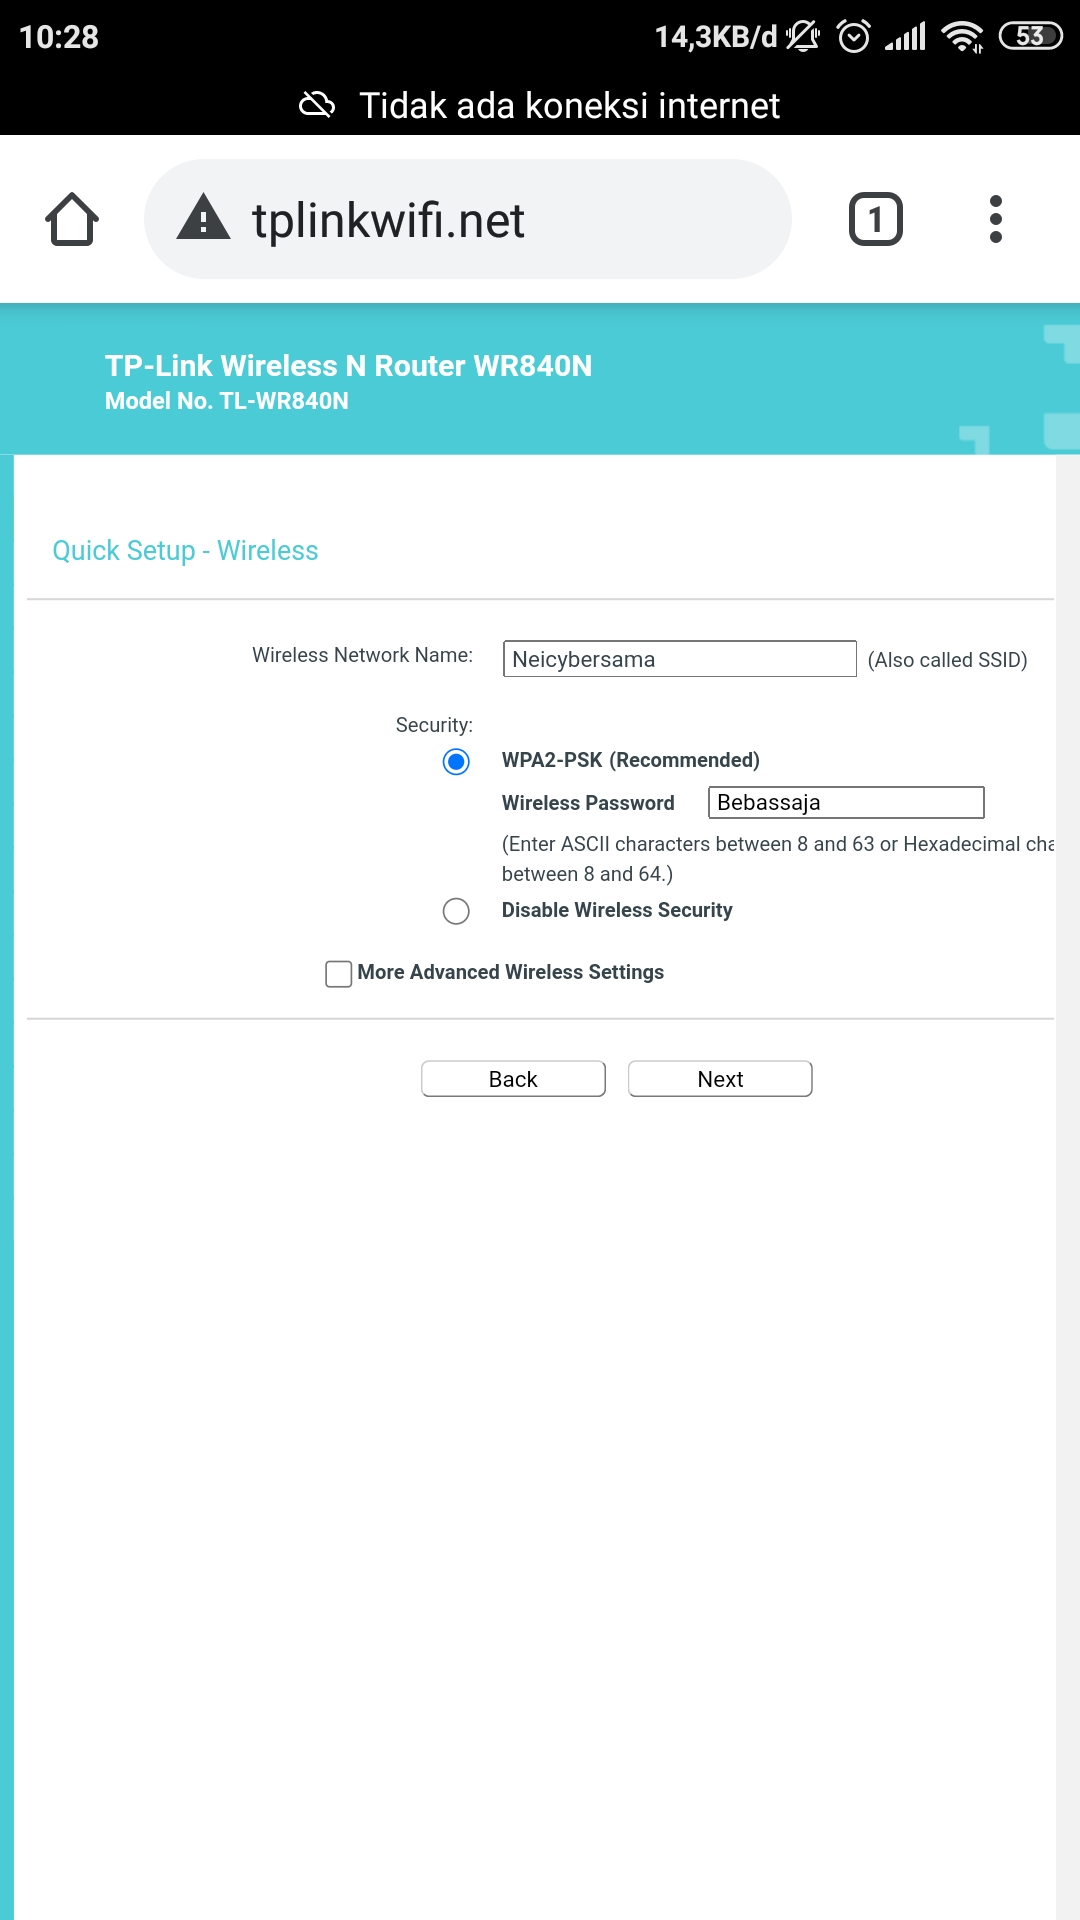Focus the Wireless Password field
The image size is (1080, 1920).
pos(846,802)
